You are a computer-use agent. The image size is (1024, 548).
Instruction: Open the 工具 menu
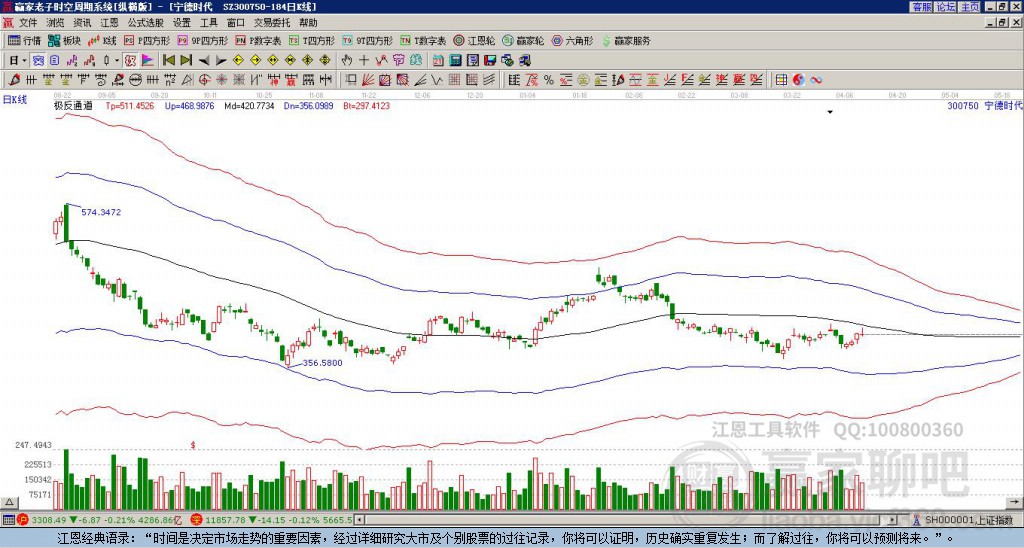[208, 23]
